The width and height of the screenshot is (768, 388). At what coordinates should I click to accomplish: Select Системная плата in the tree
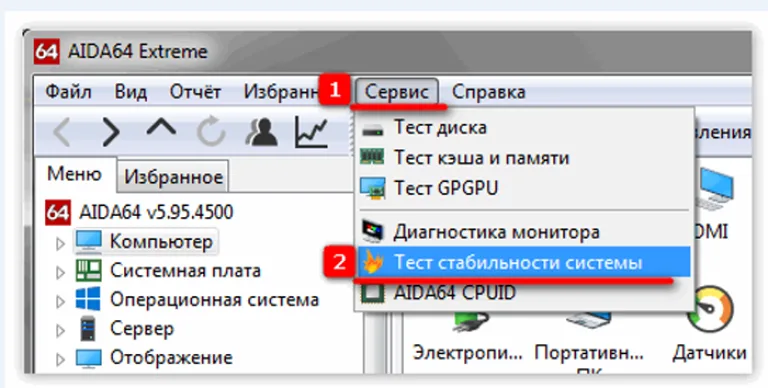185,270
